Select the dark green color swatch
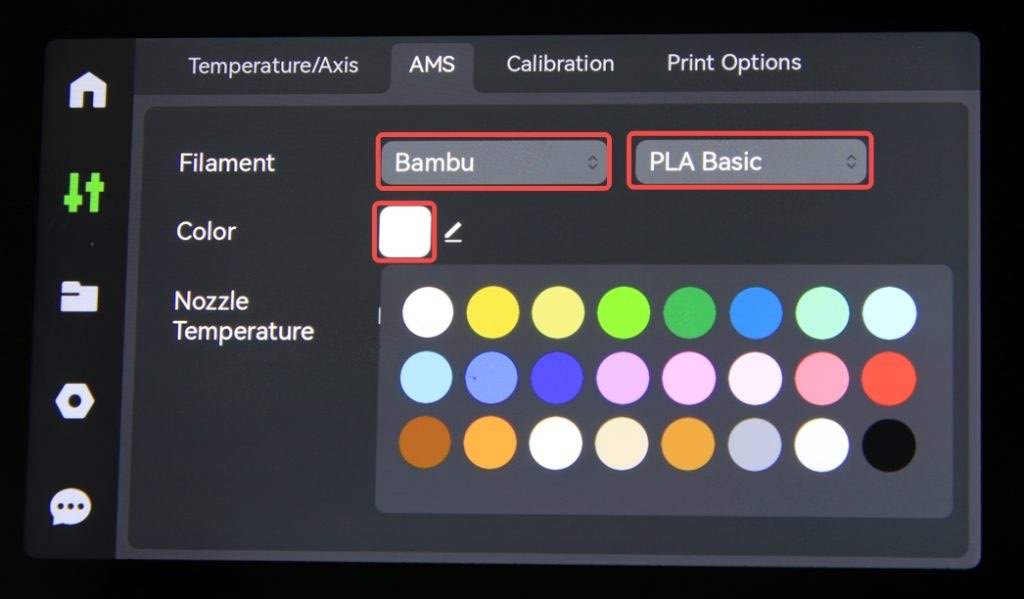Image resolution: width=1024 pixels, height=599 pixels. tap(690, 313)
